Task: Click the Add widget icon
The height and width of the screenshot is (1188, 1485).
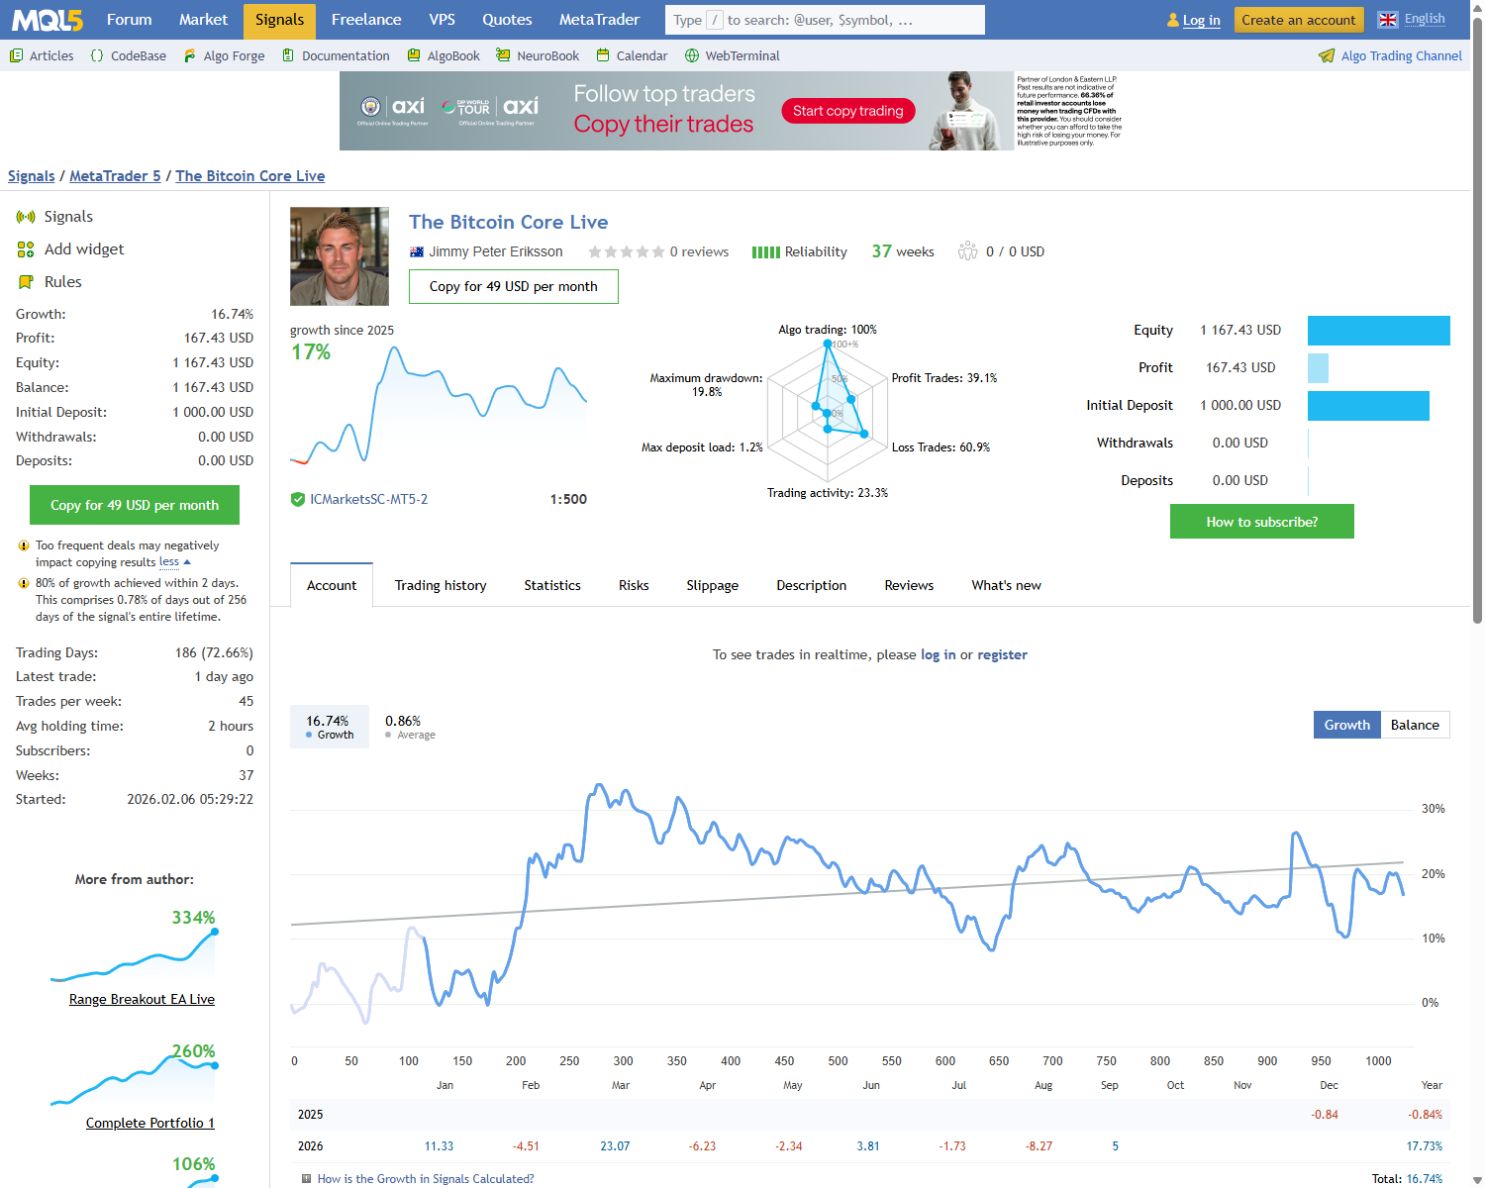Action: [x=26, y=250]
